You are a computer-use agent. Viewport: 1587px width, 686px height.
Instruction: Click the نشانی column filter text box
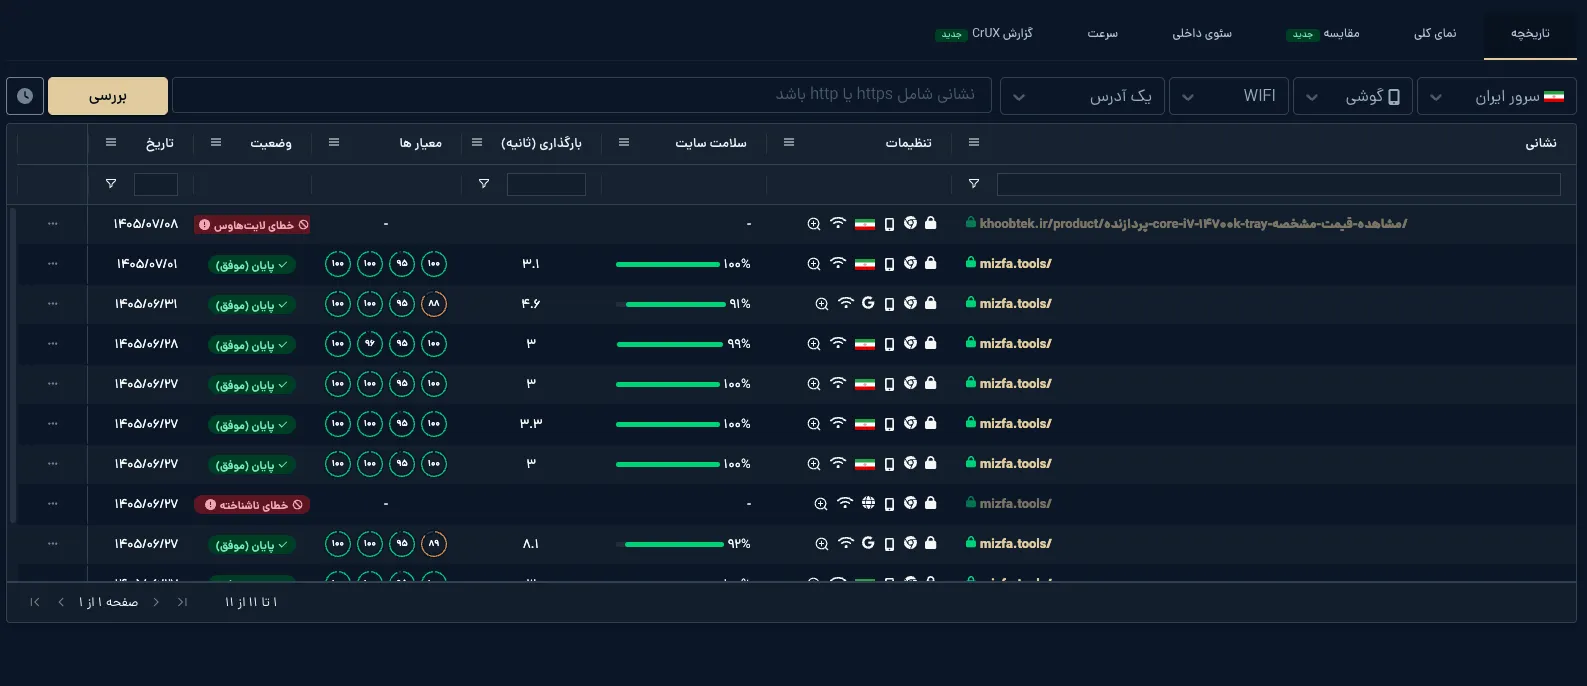point(1278,184)
